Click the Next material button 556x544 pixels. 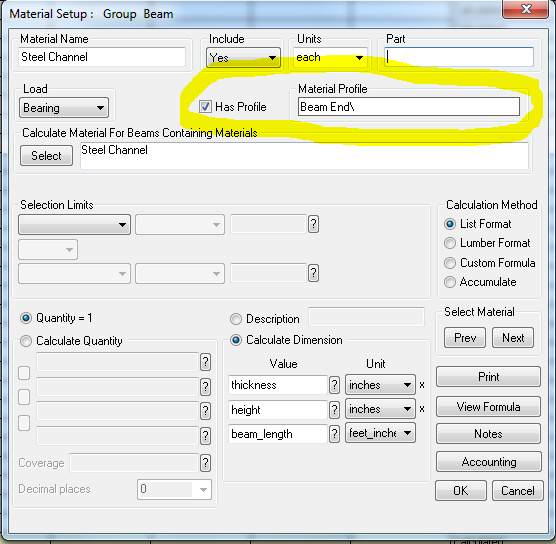(513, 338)
